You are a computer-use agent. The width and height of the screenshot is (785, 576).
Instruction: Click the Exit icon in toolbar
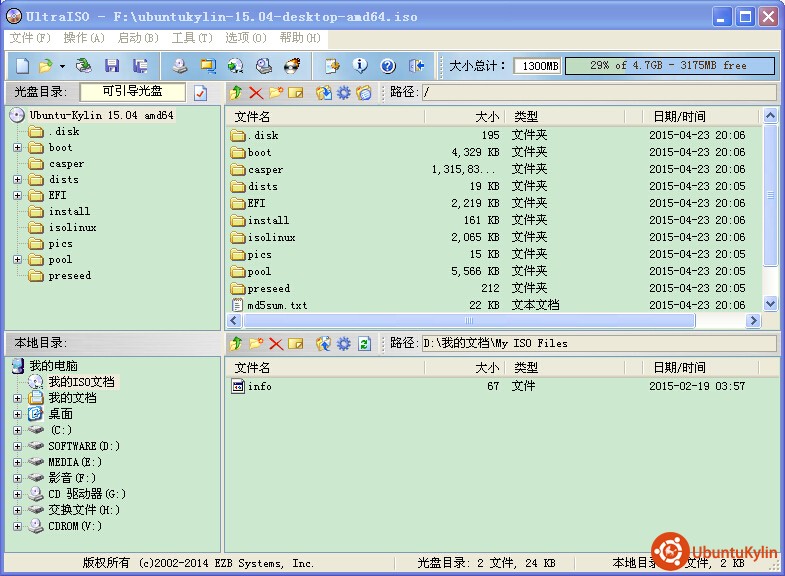pyautogui.click(x=417, y=66)
